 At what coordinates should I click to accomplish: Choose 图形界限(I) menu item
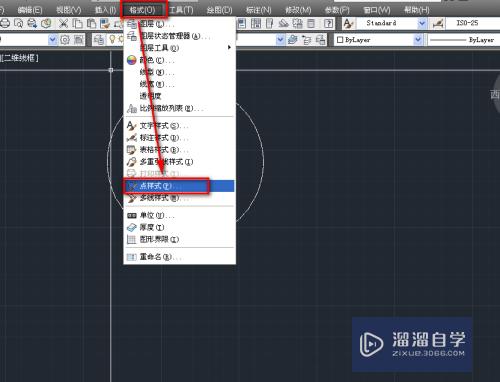pos(180,239)
